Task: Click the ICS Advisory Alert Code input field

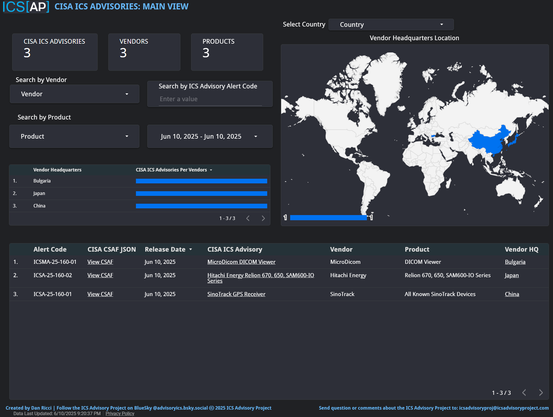Action: (210, 99)
